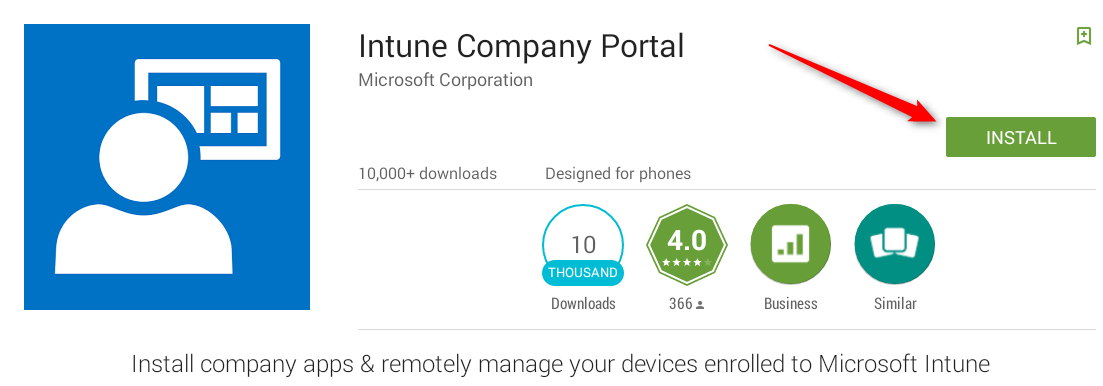Click the Intune Company Portal title

(521, 46)
